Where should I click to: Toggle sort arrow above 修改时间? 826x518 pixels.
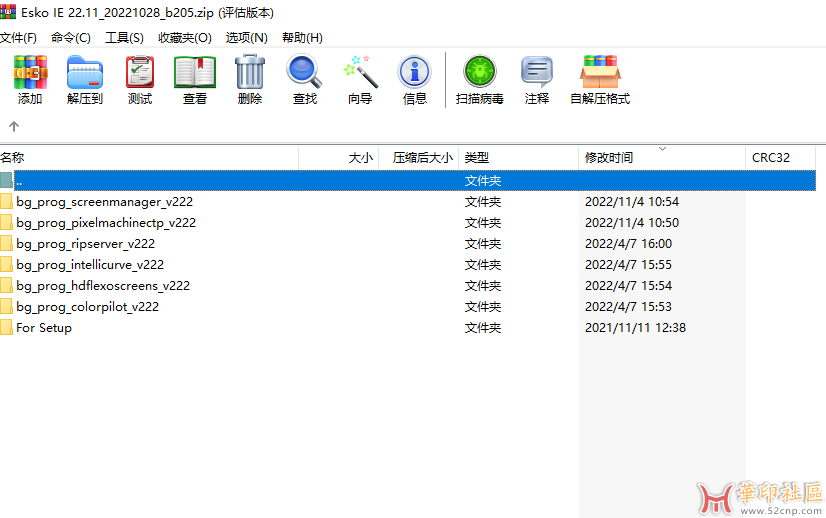(663, 149)
